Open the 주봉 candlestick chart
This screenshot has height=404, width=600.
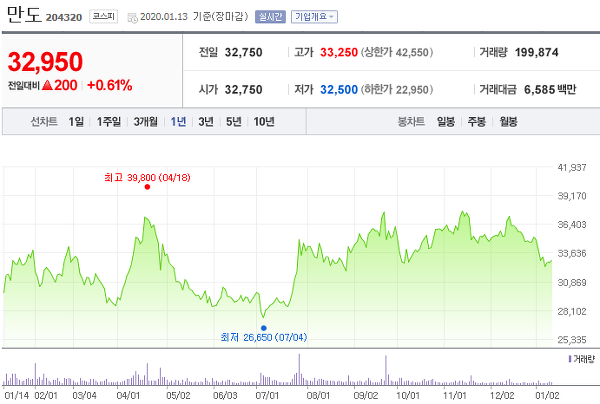(477, 122)
